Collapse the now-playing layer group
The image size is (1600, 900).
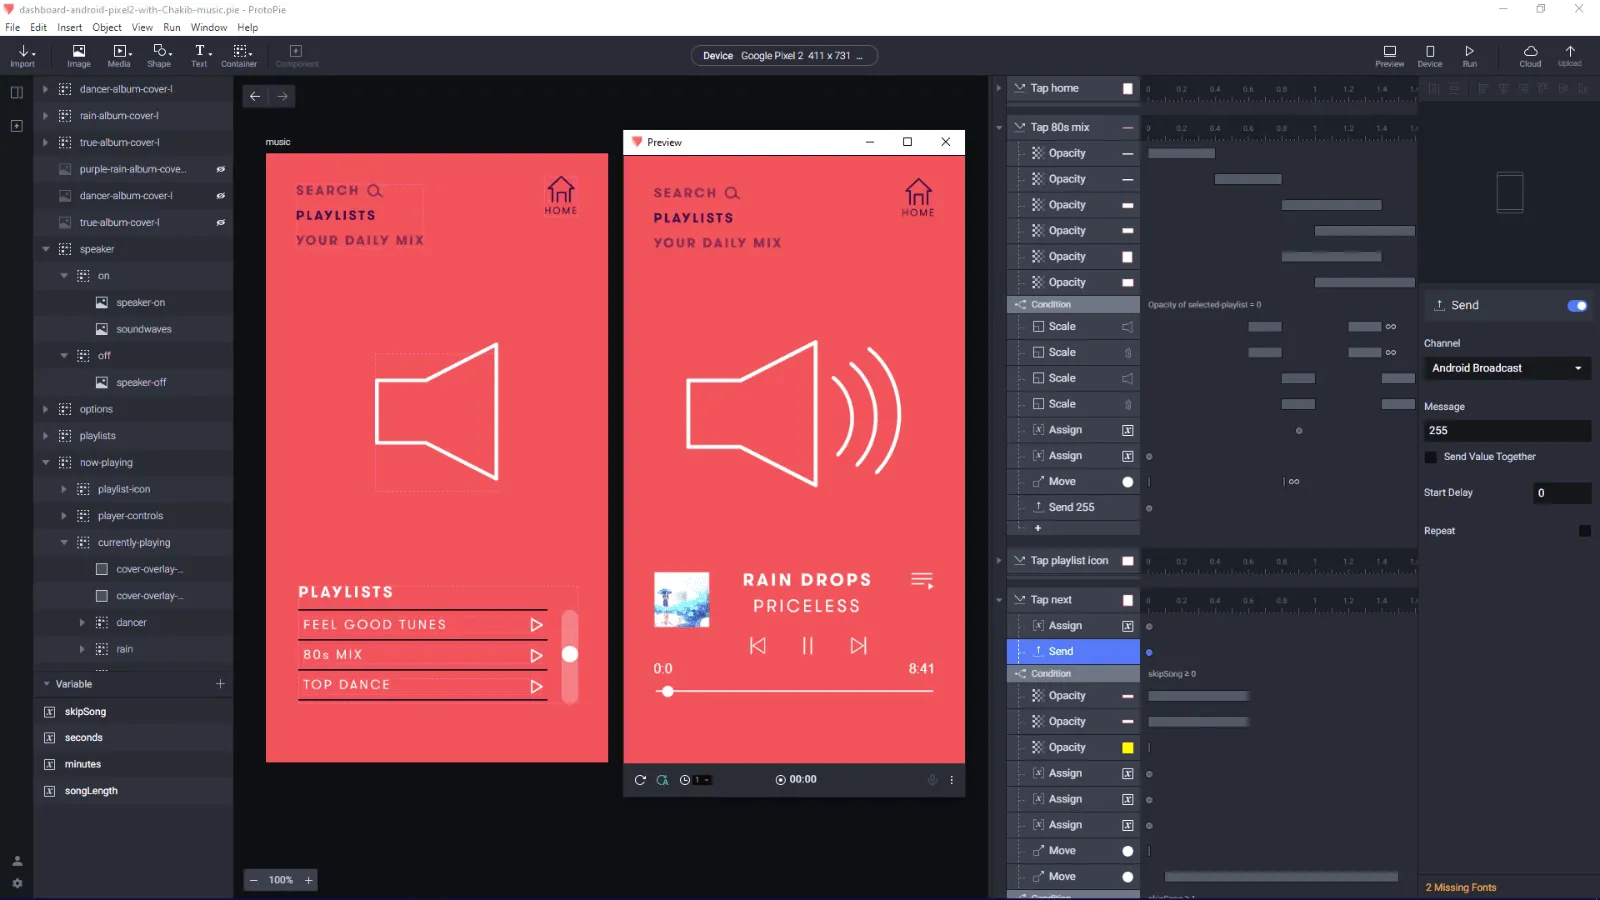point(46,463)
